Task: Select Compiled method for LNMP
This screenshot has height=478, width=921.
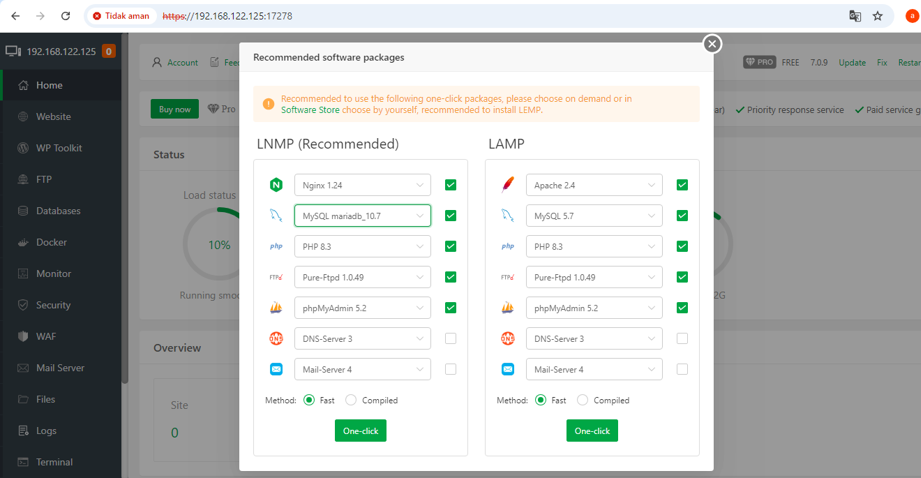Action: click(351, 400)
